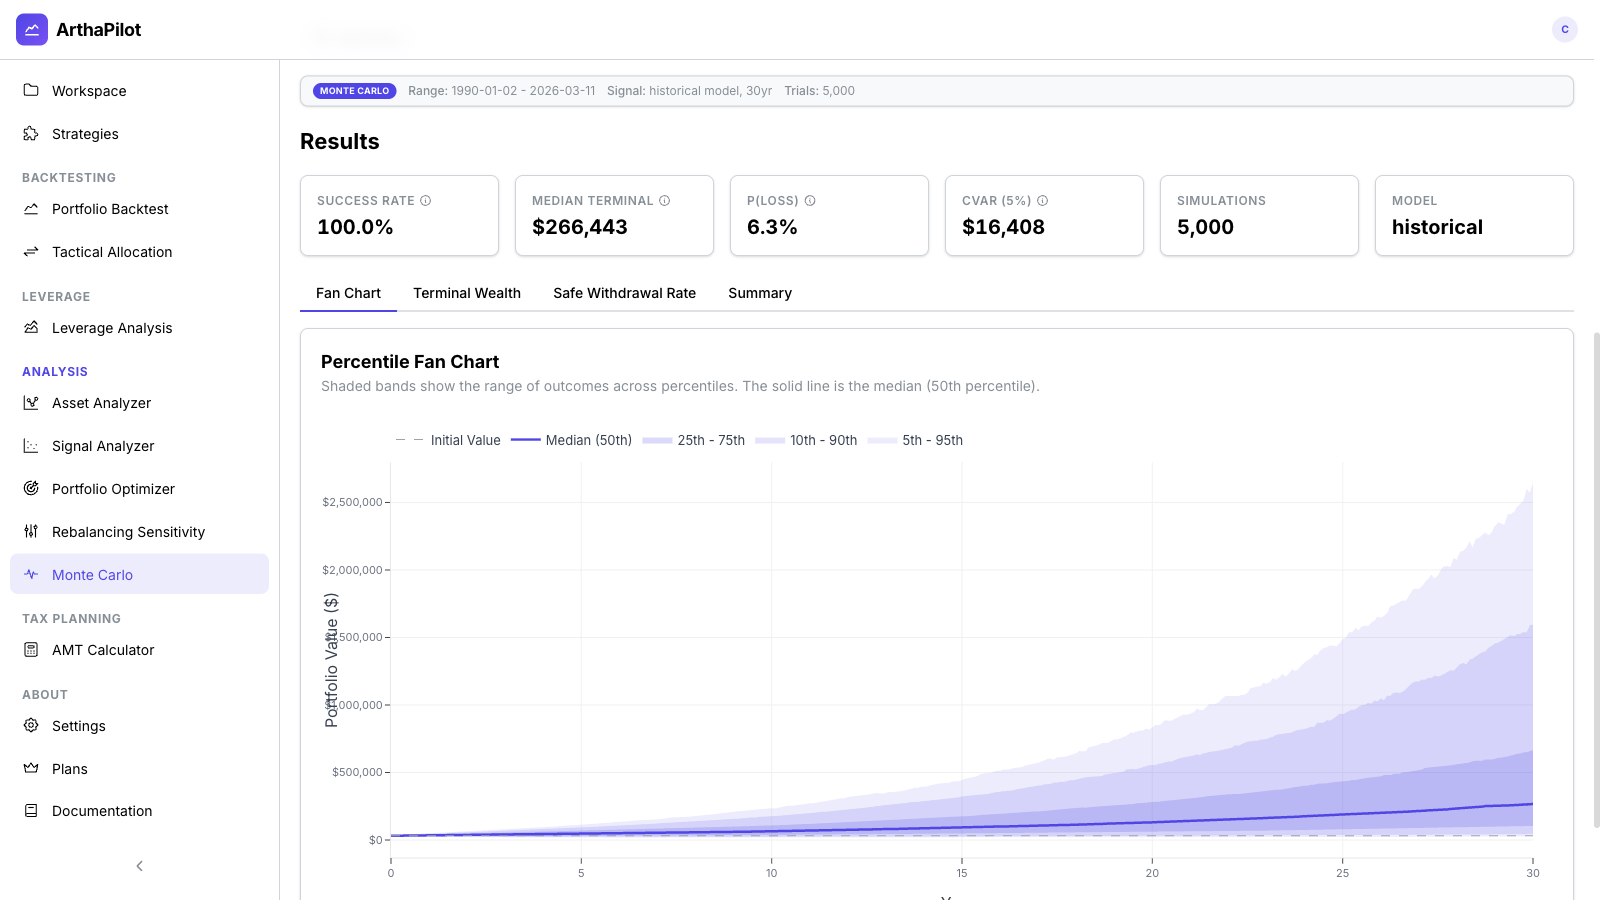Open Leverage Analysis from sidebar
Screen dimensions: 1600x900
(112, 328)
